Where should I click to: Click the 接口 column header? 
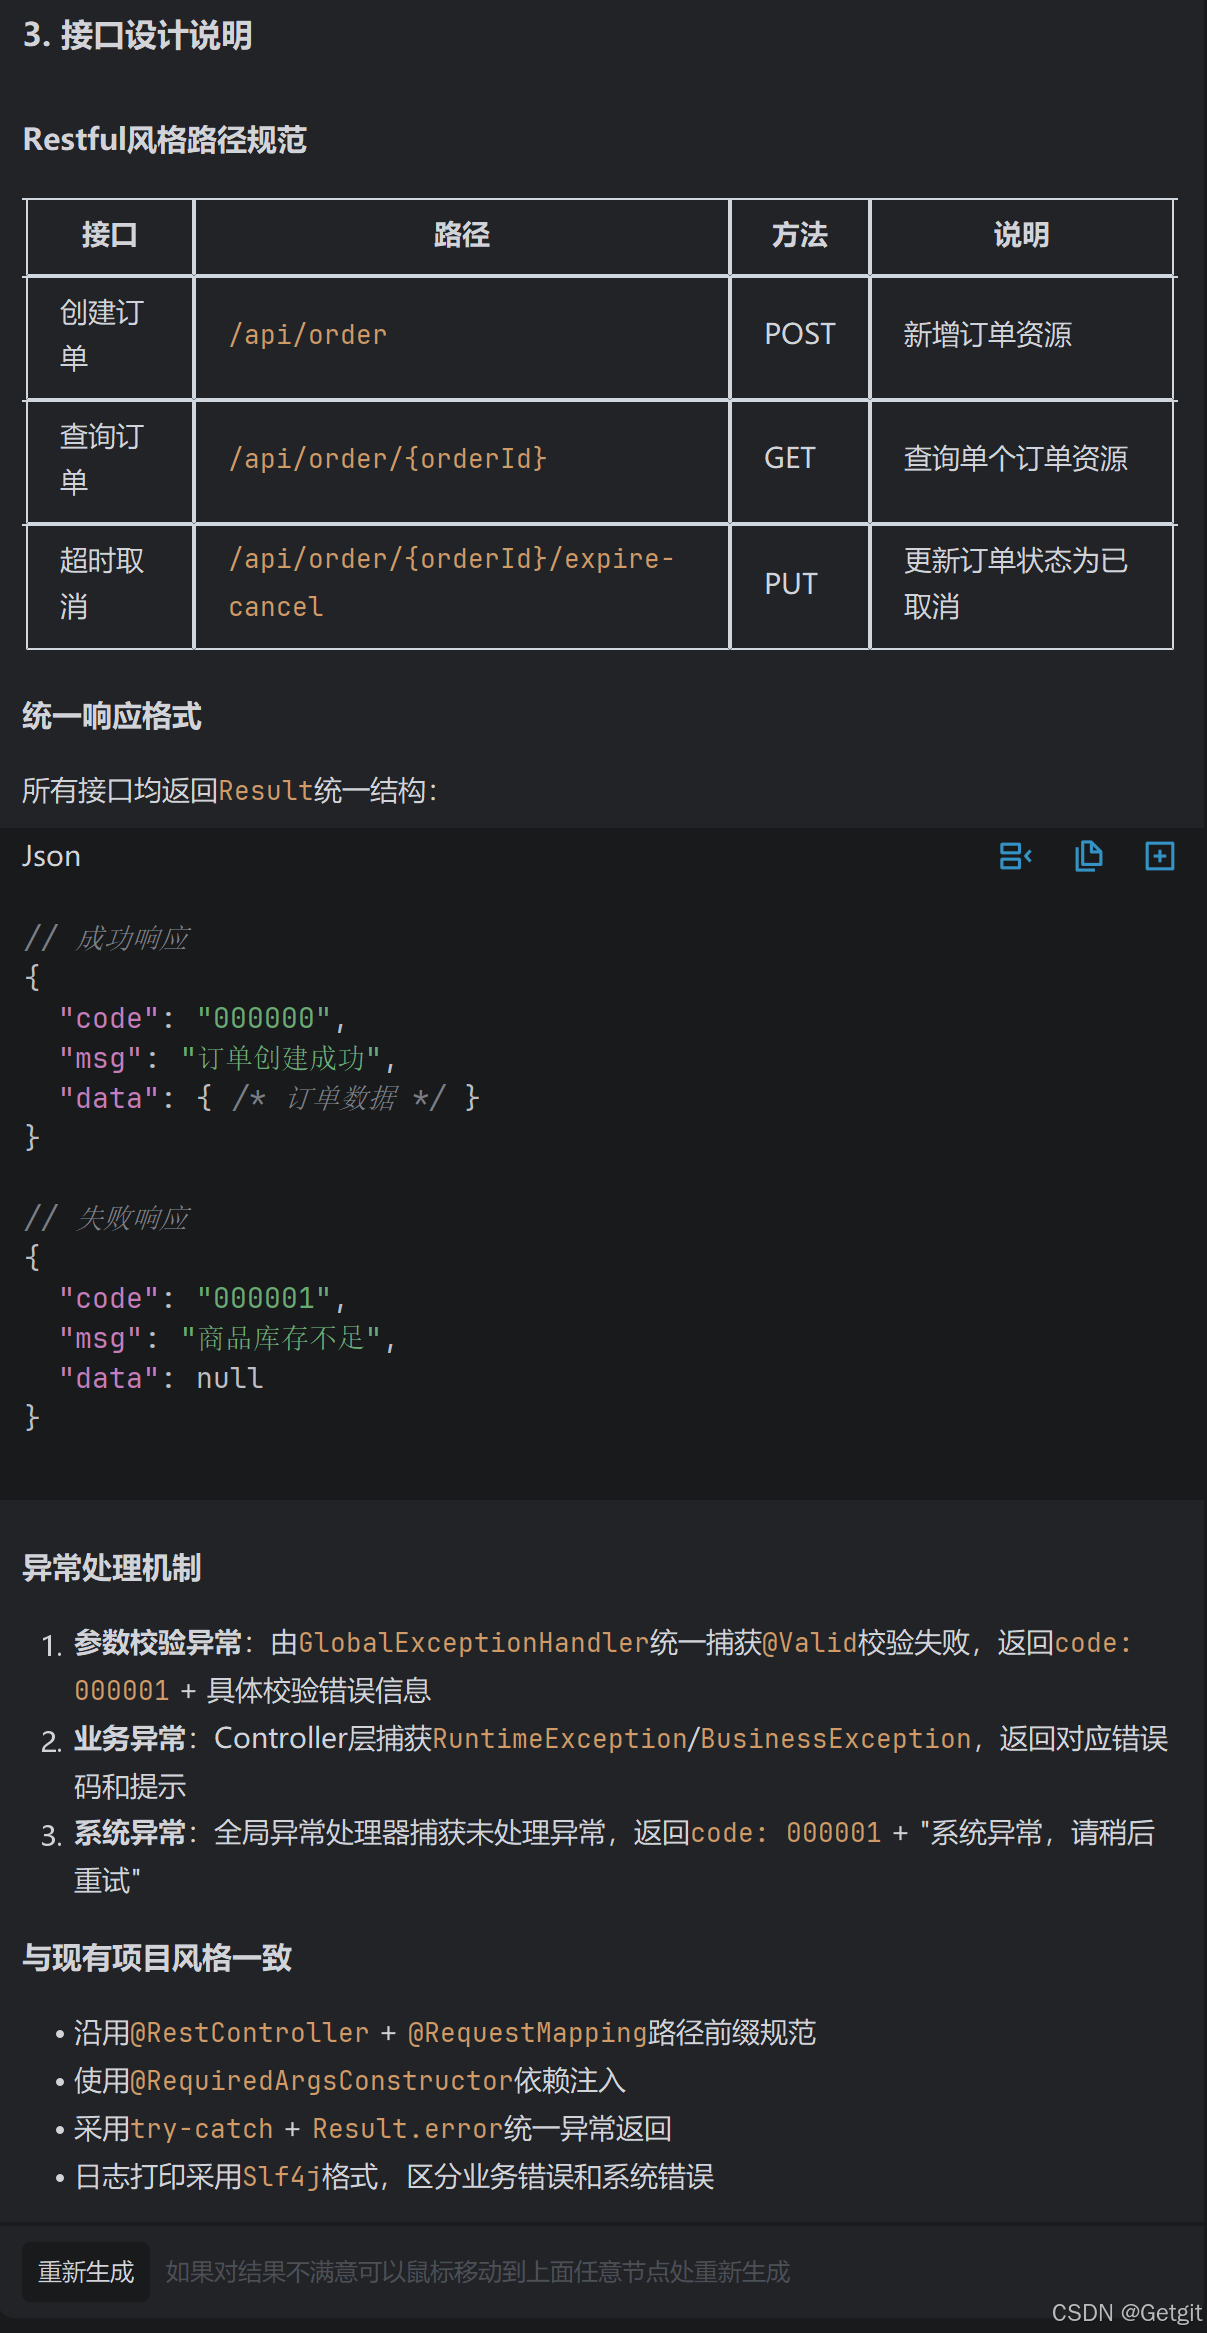tap(110, 236)
